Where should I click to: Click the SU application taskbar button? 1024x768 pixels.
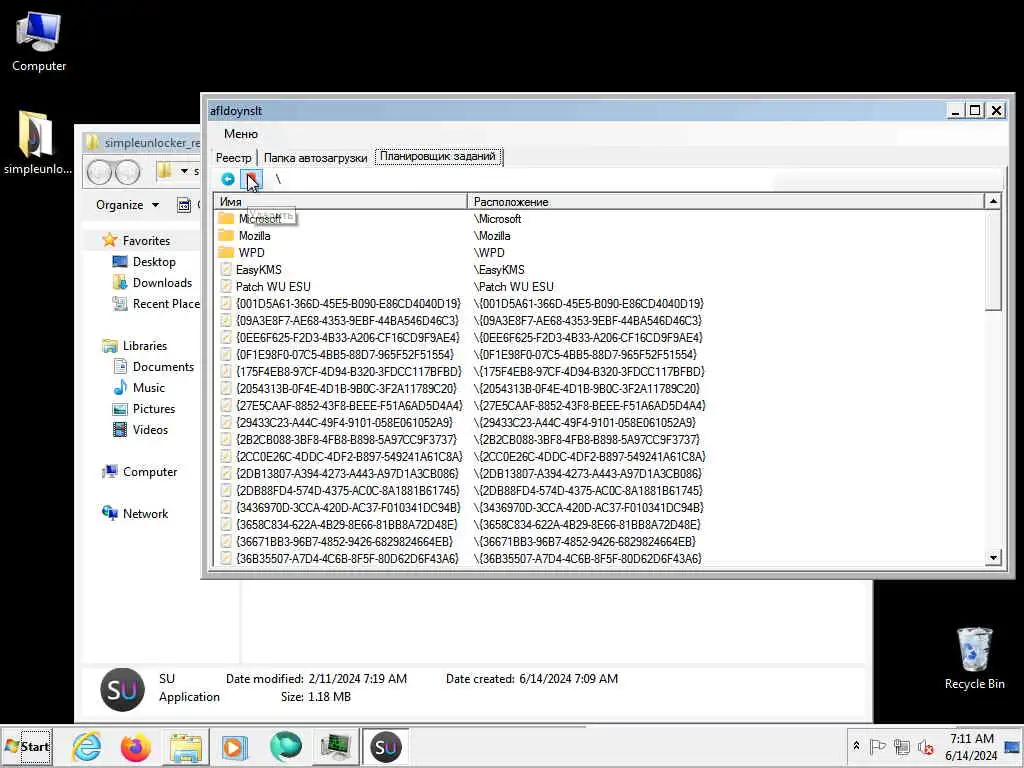point(385,746)
